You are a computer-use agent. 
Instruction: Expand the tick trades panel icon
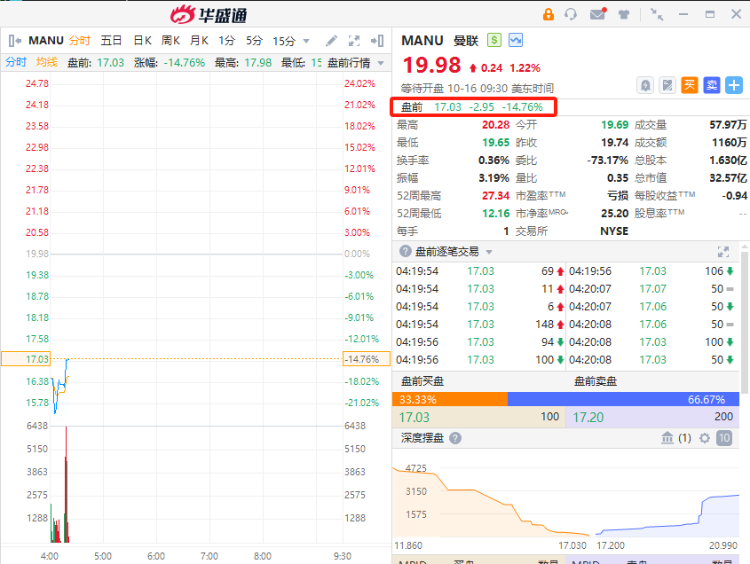click(x=723, y=252)
